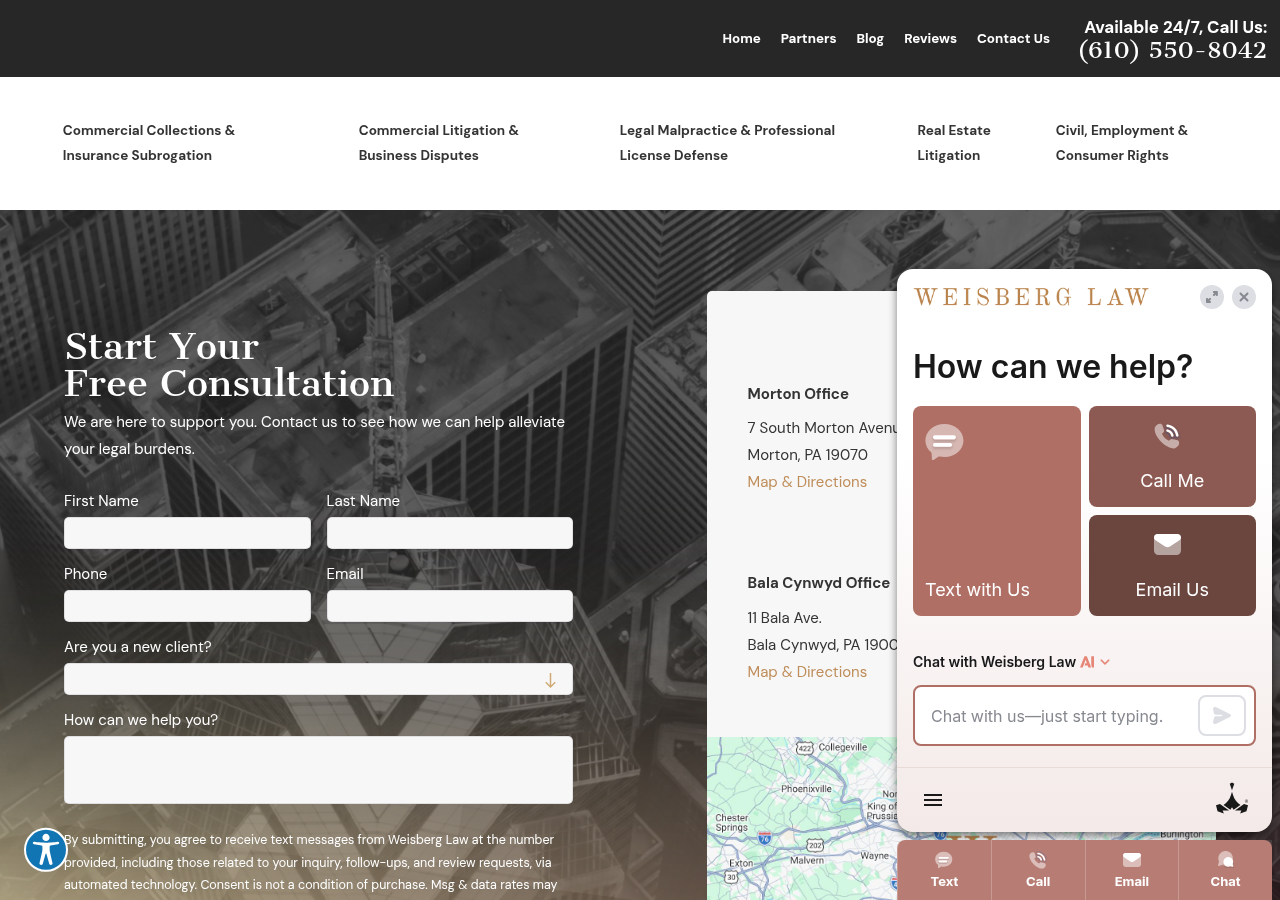The width and height of the screenshot is (1280, 900).
Task: Close the Weisberg Law chat widget
Action: [1244, 297]
